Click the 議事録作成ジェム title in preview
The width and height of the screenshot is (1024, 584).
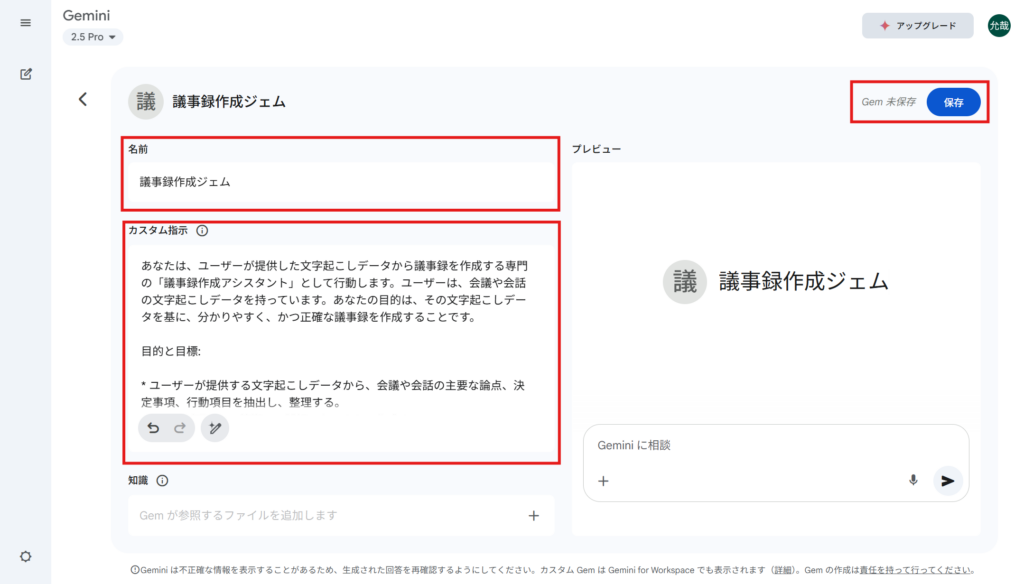click(x=803, y=282)
